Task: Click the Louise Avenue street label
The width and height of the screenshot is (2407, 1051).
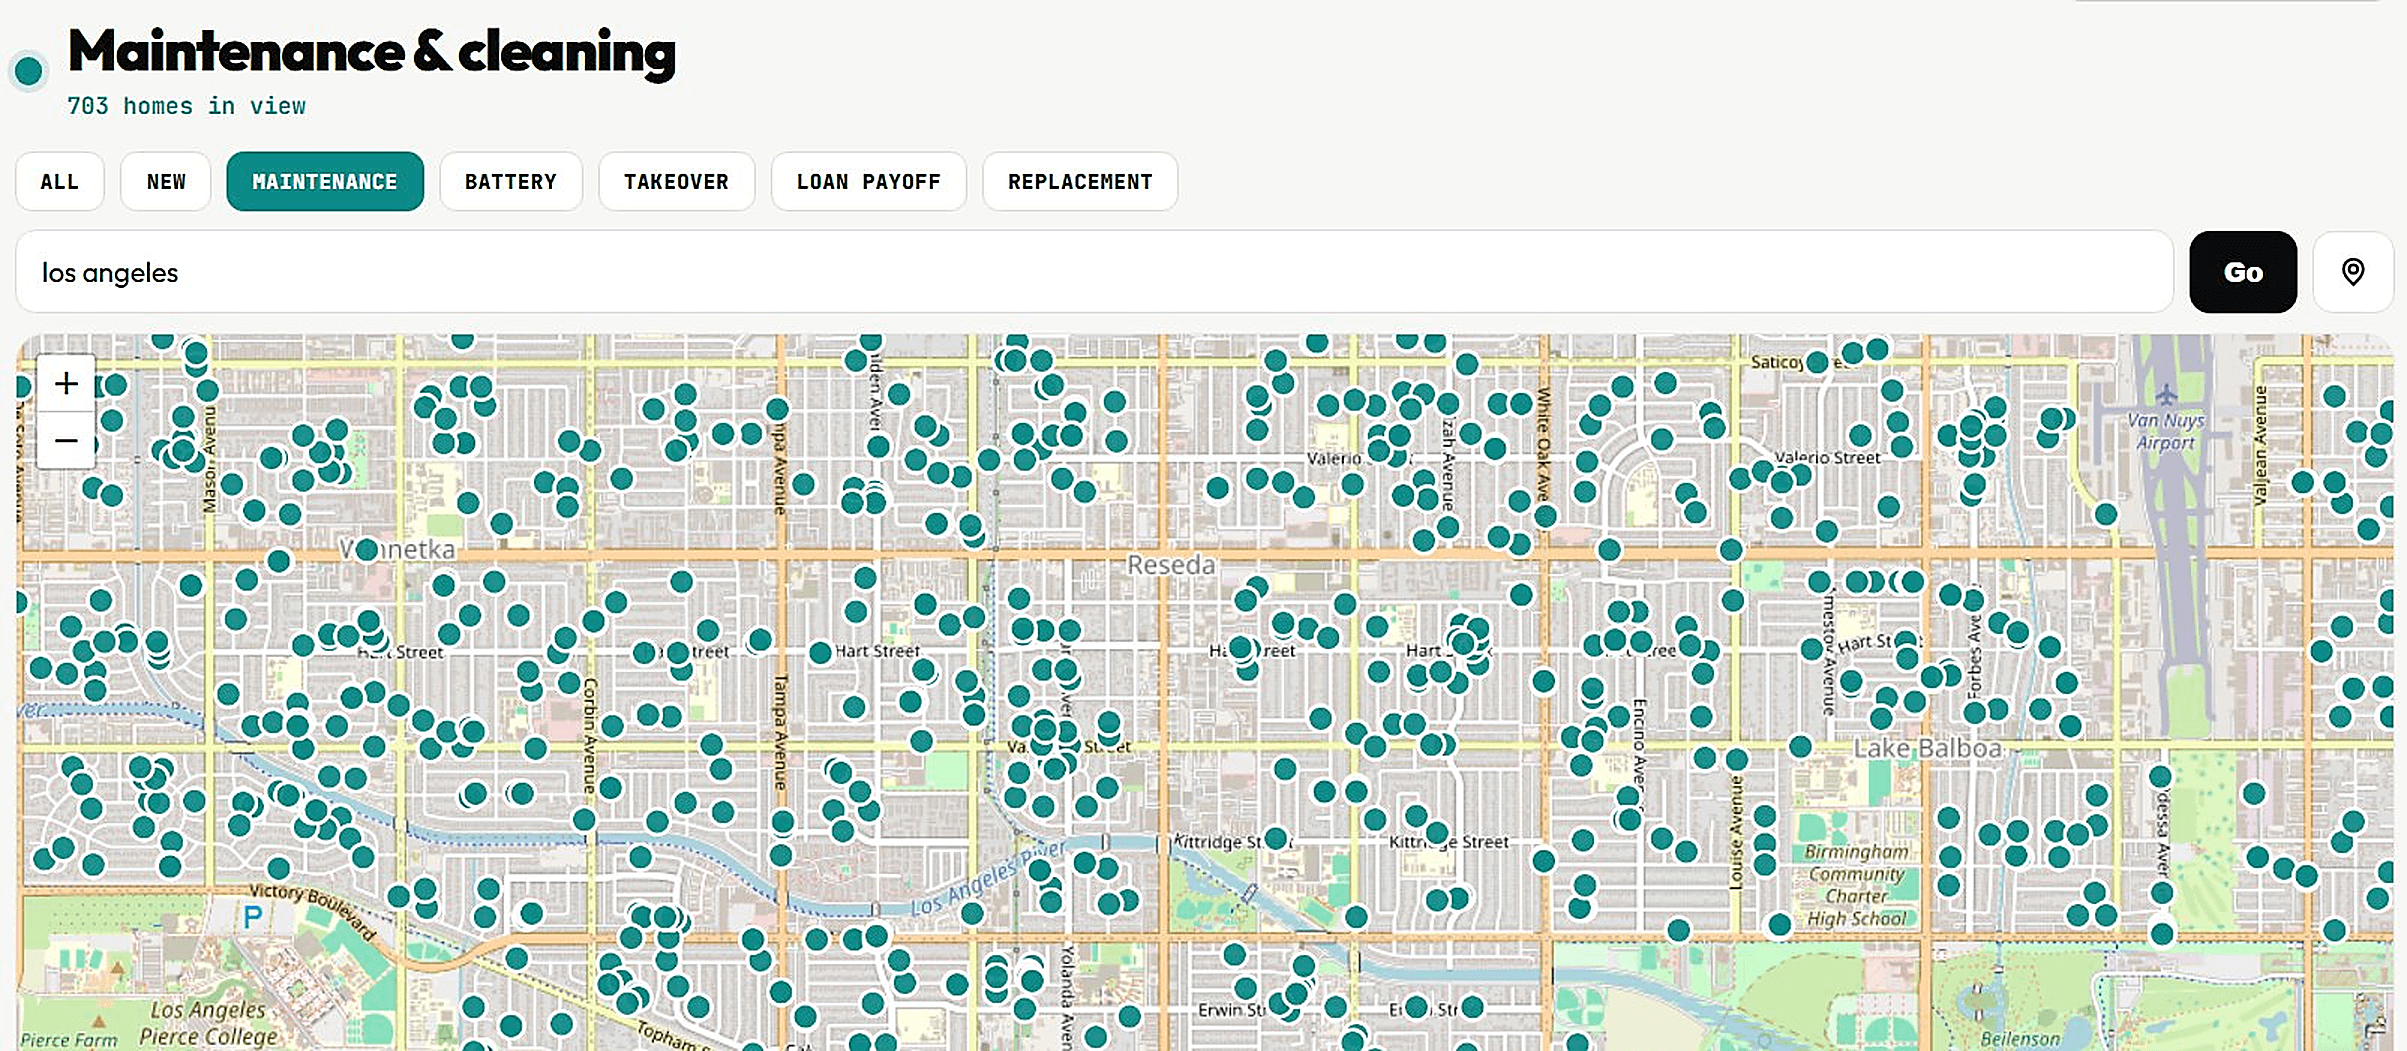Action: 1736,832
